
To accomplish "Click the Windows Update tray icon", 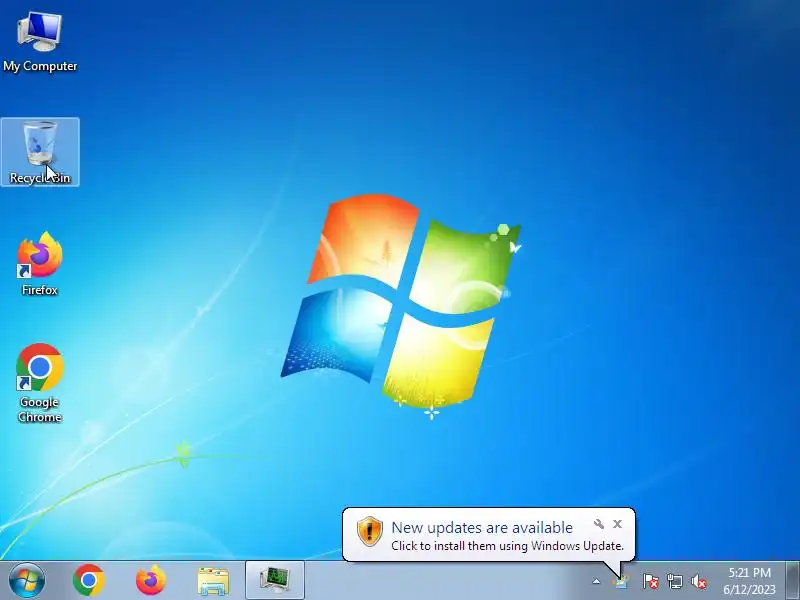I will point(621,582).
